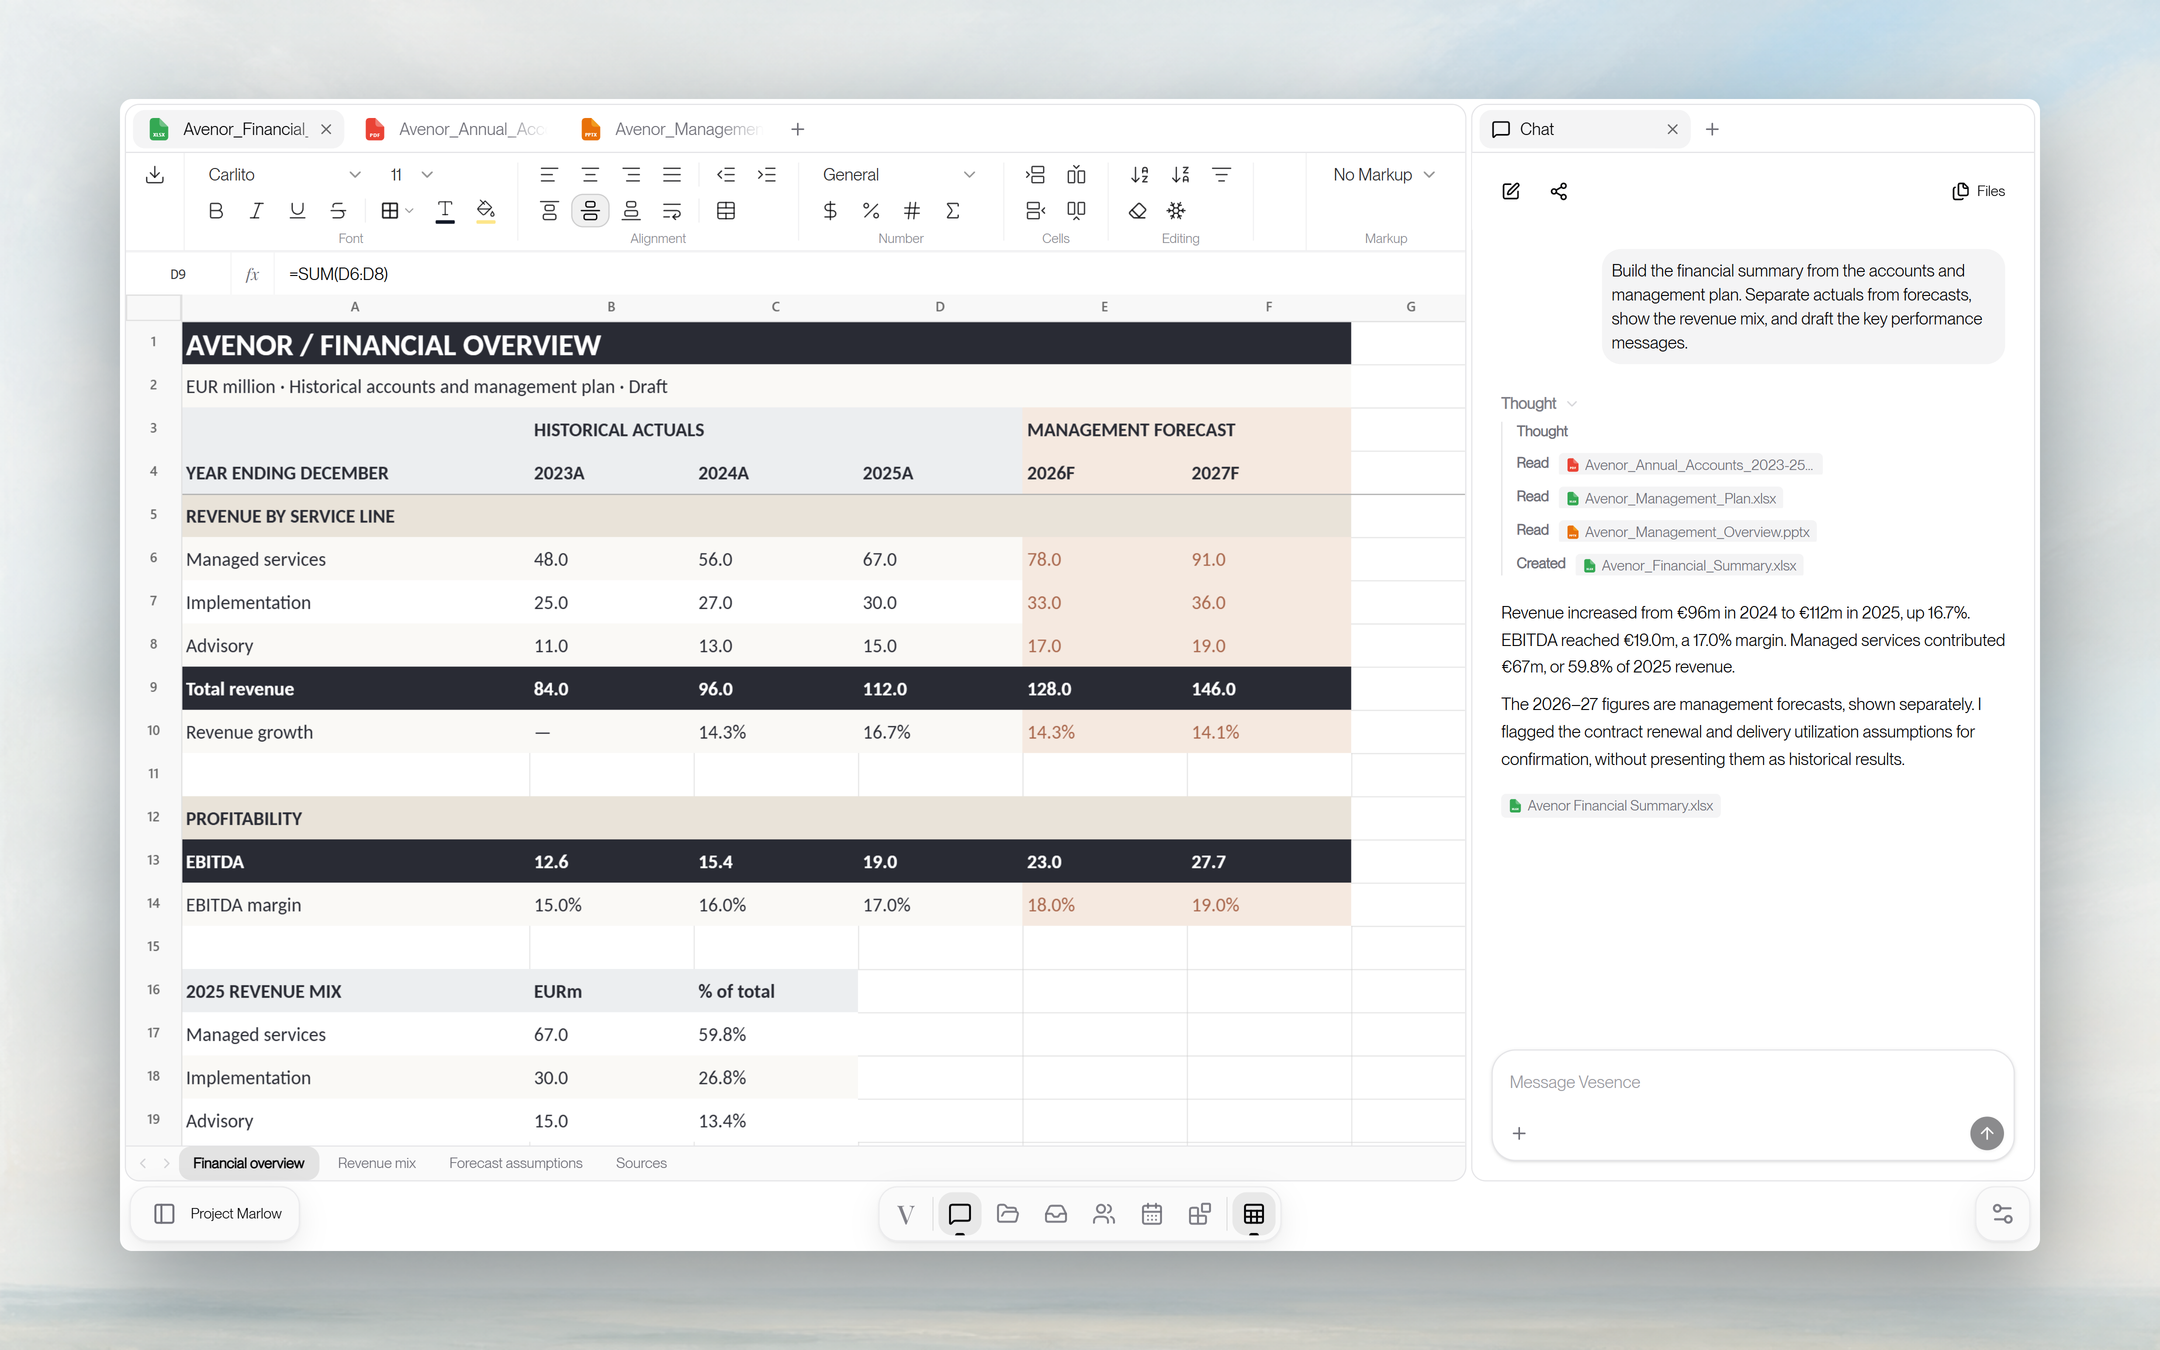The image size is (2160, 1350).
Task: Add a new file tab
Action: pyautogui.click(x=797, y=129)
